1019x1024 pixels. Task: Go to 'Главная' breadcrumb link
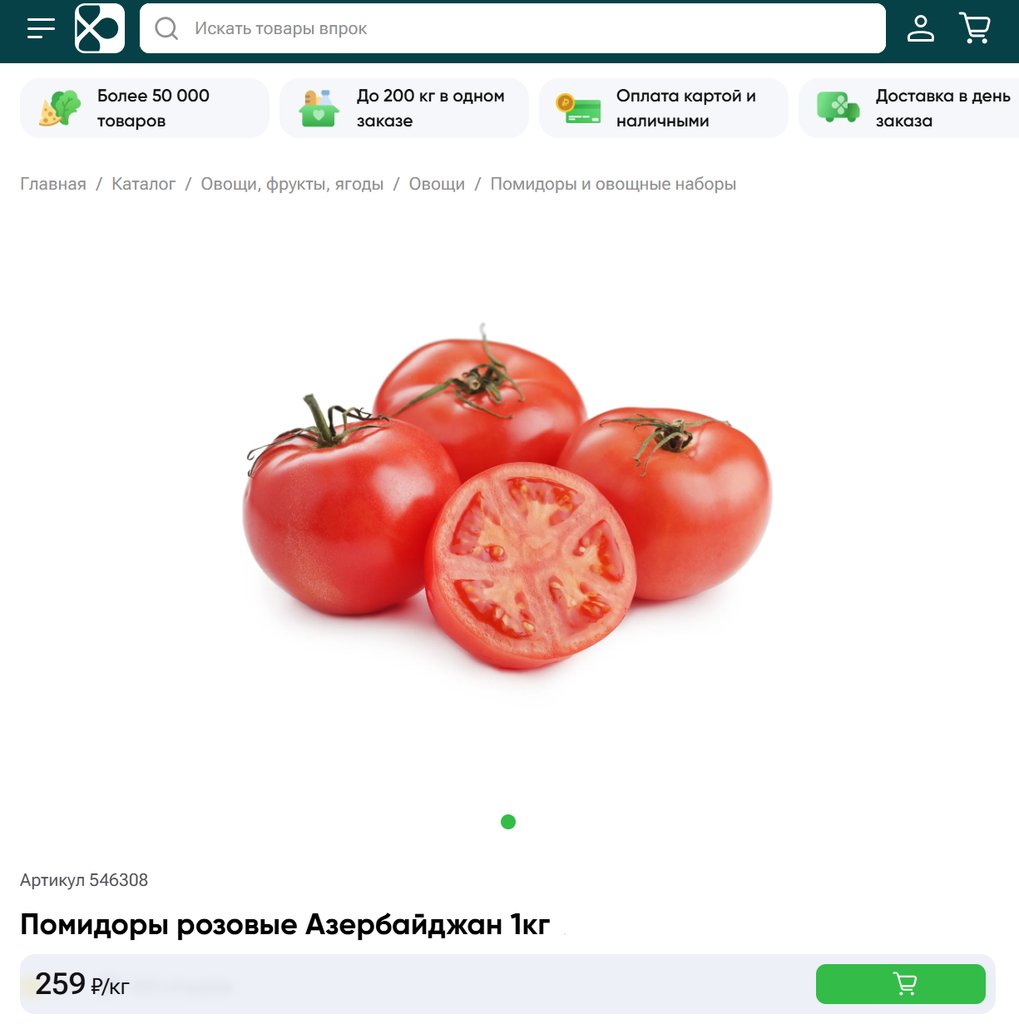[53, 184]
